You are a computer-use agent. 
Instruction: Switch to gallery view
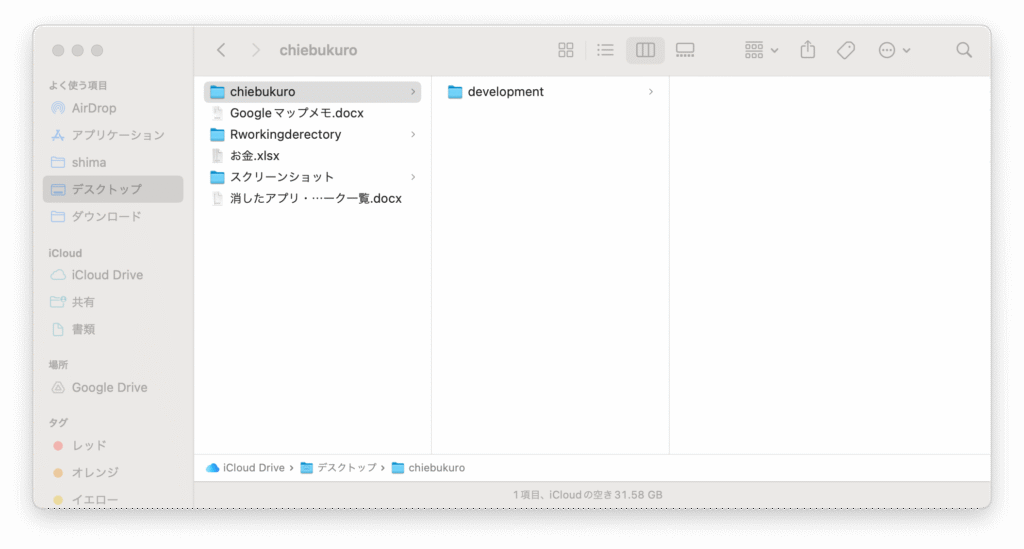pyautogui.click(x=685, y=50)
